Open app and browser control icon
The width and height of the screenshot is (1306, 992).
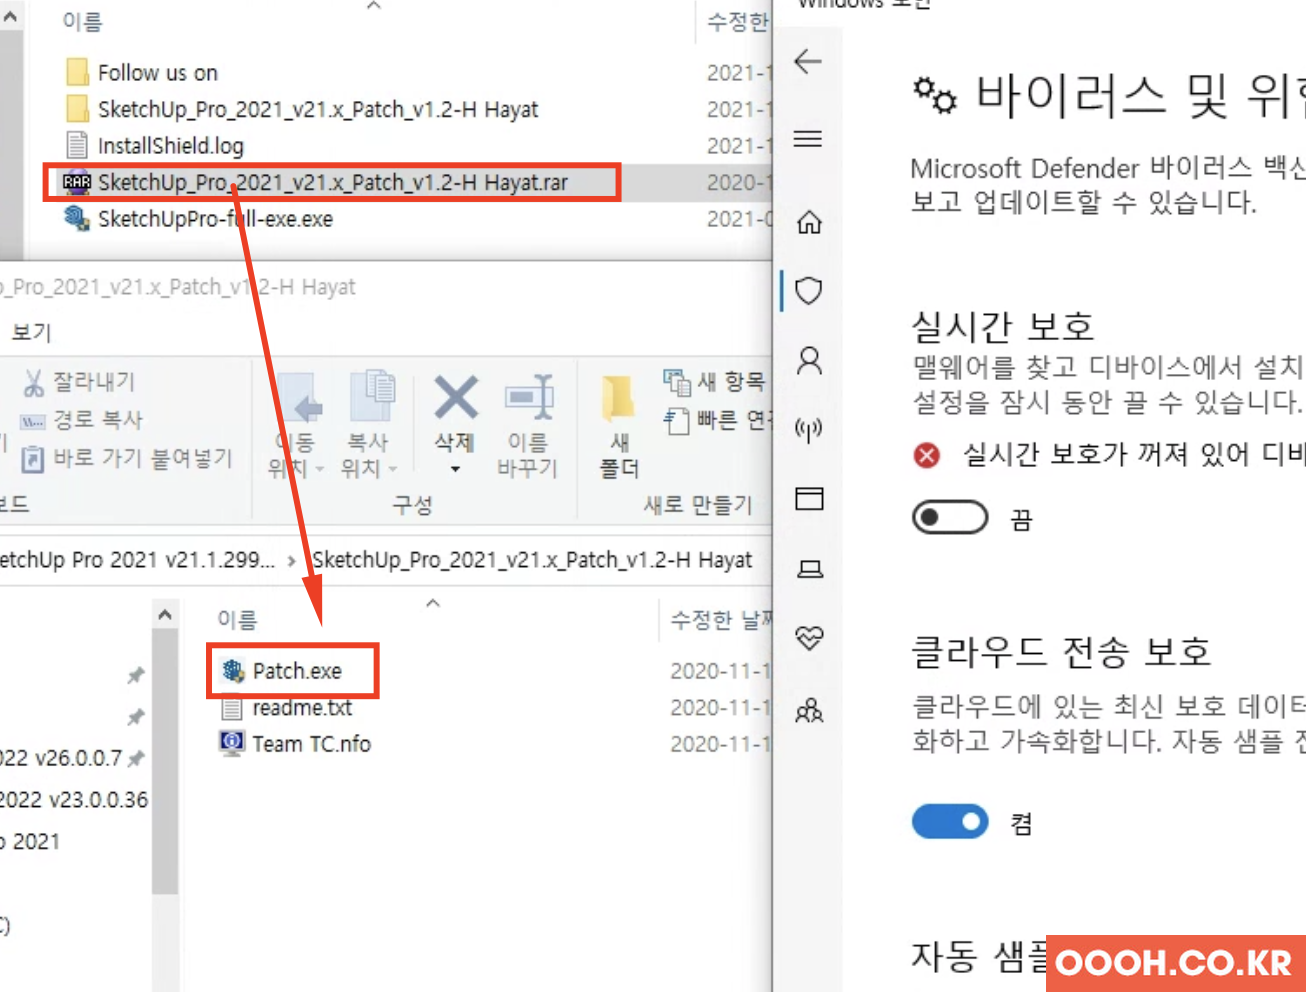coord(809,499)
